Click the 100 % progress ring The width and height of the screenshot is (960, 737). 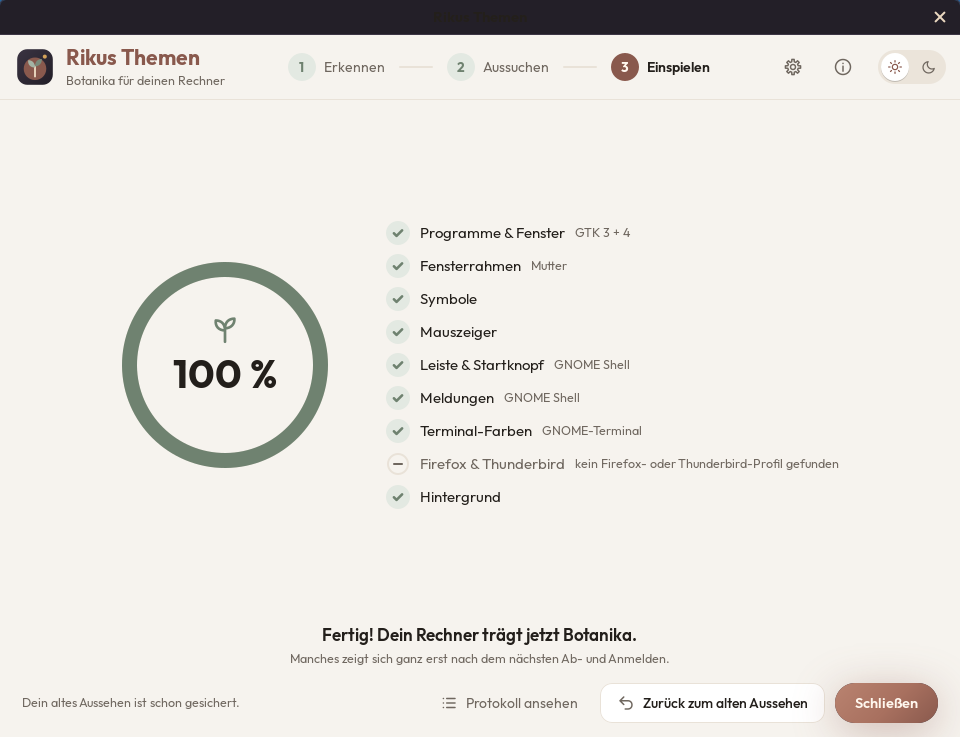(x=225, y=365)
